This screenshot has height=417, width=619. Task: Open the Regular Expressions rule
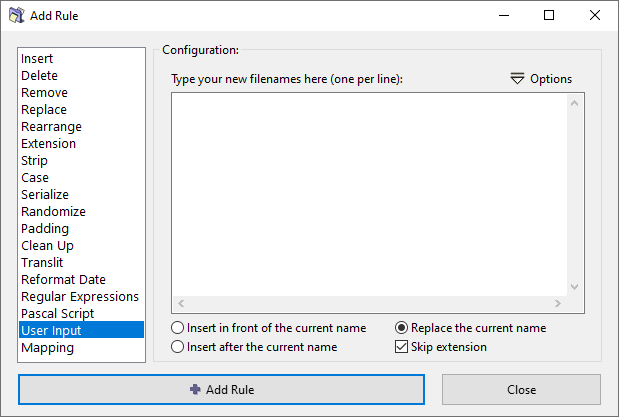(x=81, y=296)
